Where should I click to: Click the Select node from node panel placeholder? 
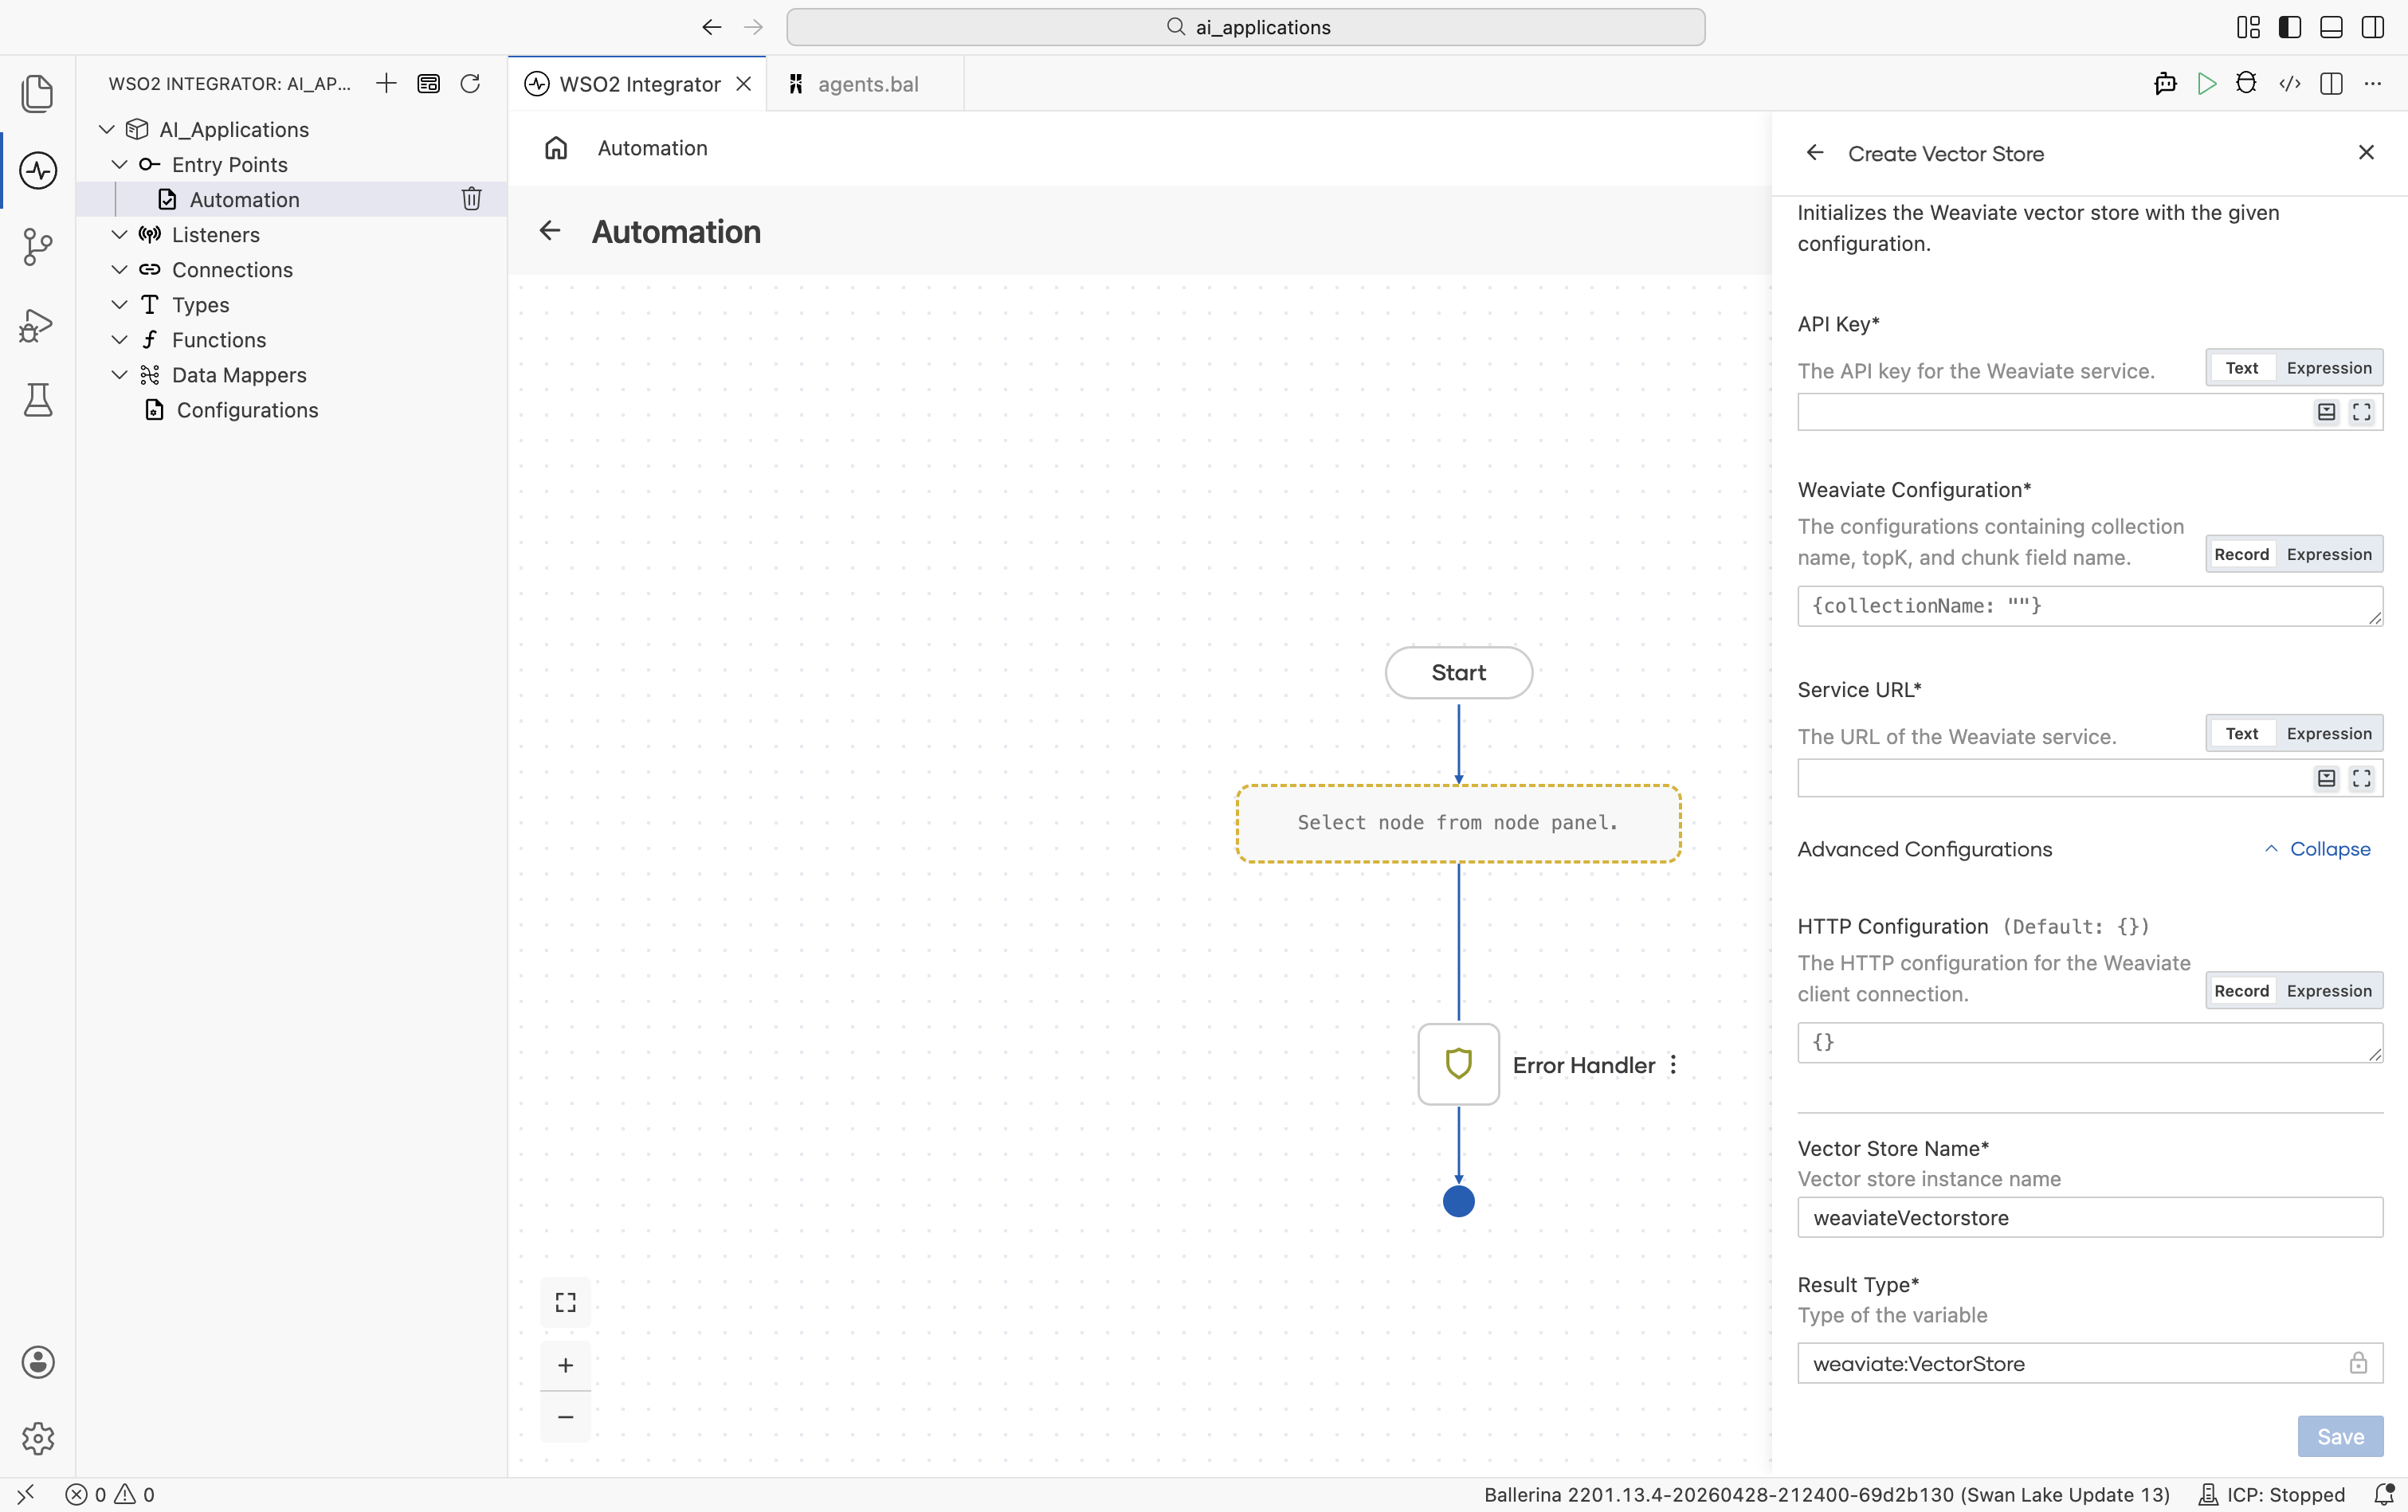pos(1459,823)
